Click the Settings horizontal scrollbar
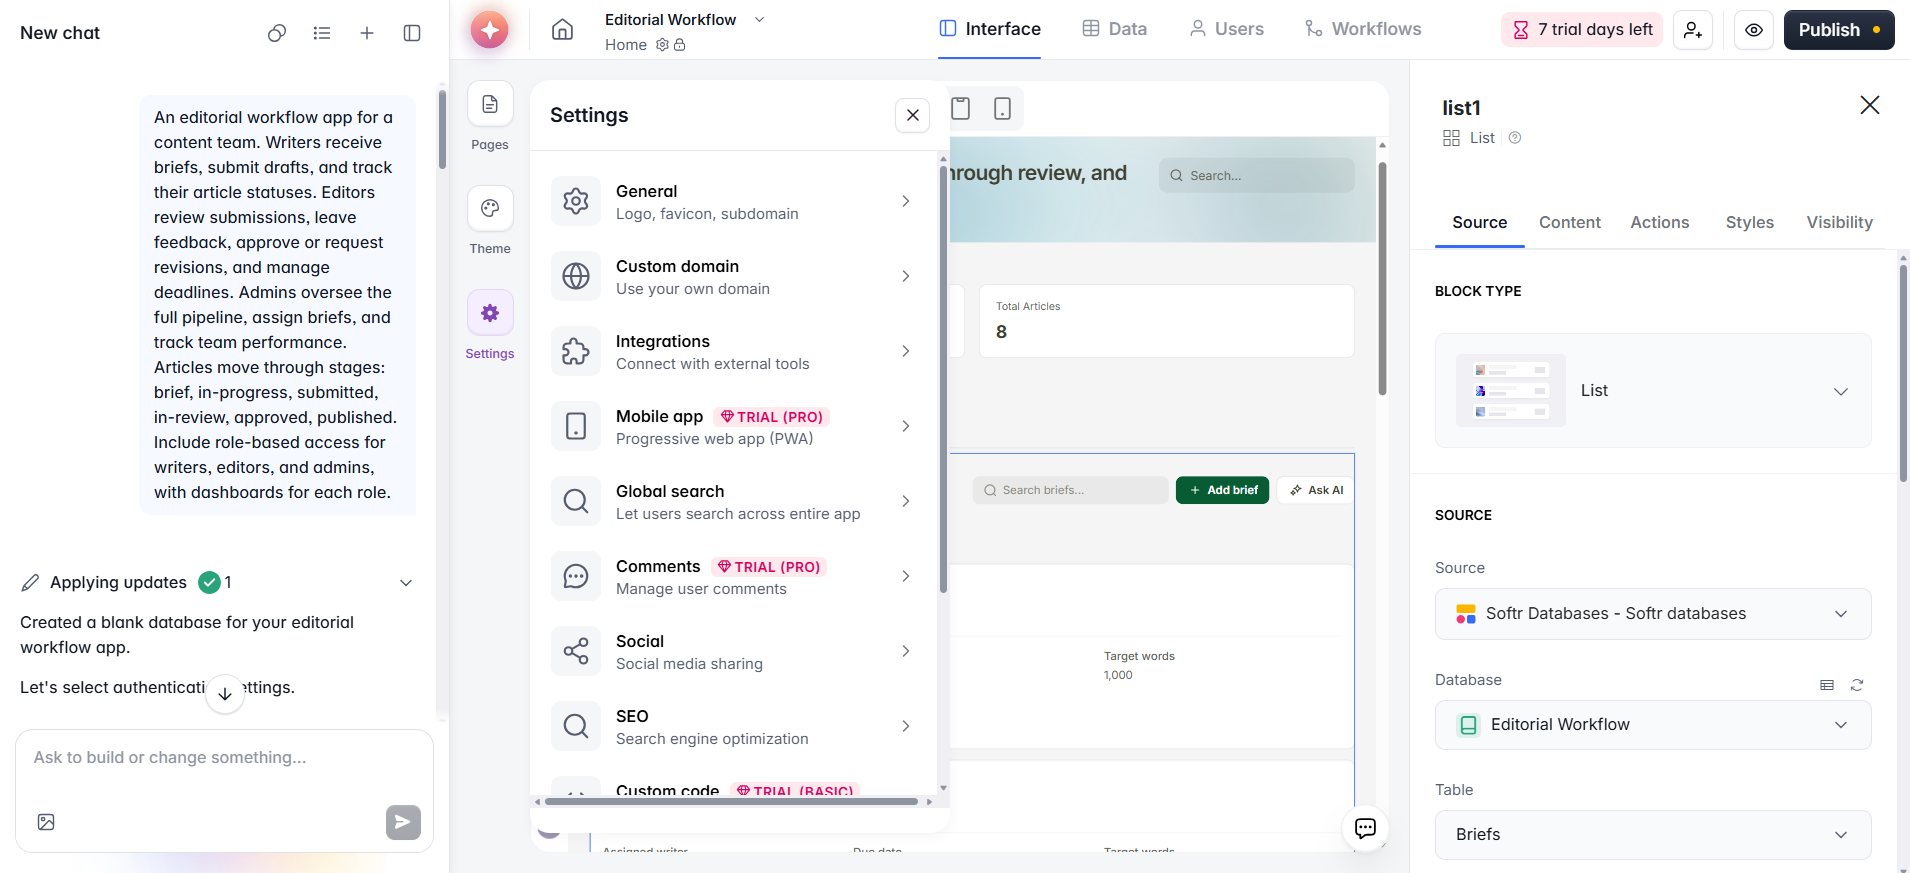The width and height of the screenshot is (1910, 873). click(730, 801)
